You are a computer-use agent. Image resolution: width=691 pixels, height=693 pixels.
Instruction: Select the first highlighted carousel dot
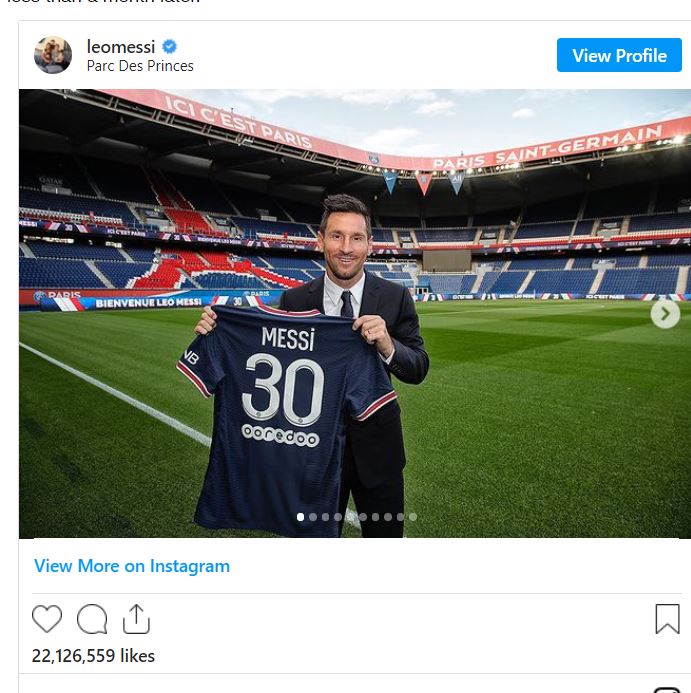click(x=300, y=517)
